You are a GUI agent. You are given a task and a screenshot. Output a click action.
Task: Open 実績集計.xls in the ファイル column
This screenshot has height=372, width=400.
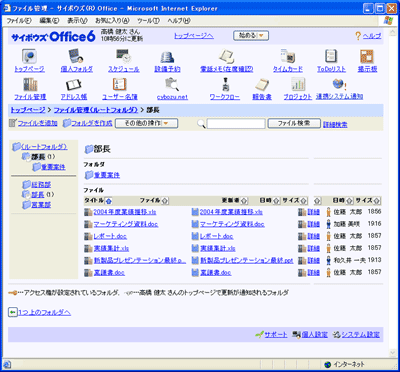pos(218,248)
